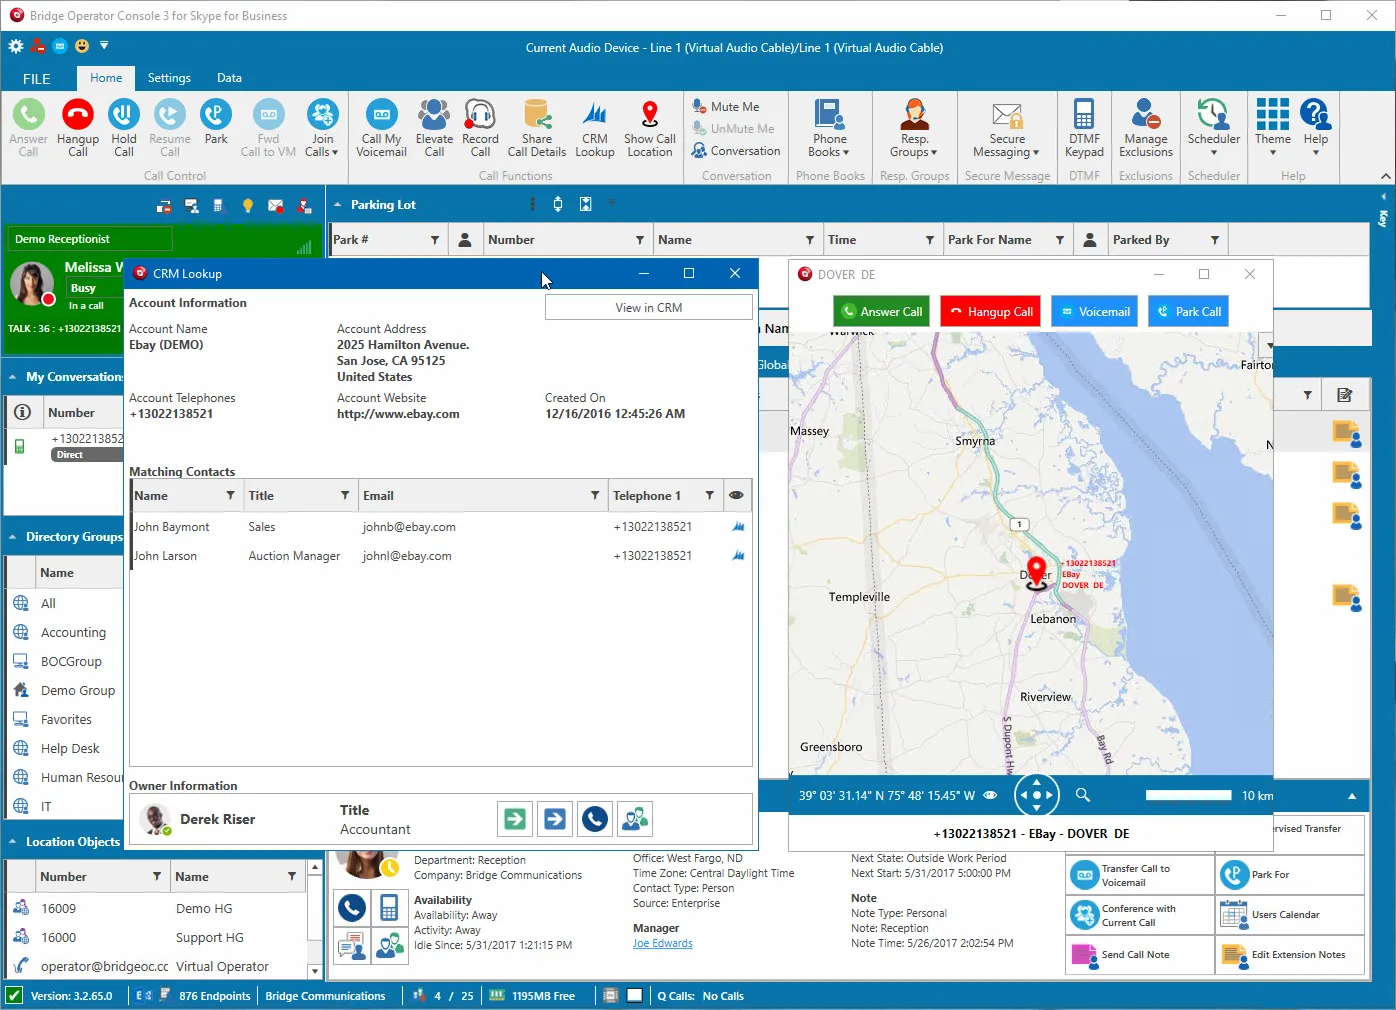Viewport: 1396px width, 1010px height.
Task: Open CRM Lookup from the ribbon
Action: tap(595, 116)
